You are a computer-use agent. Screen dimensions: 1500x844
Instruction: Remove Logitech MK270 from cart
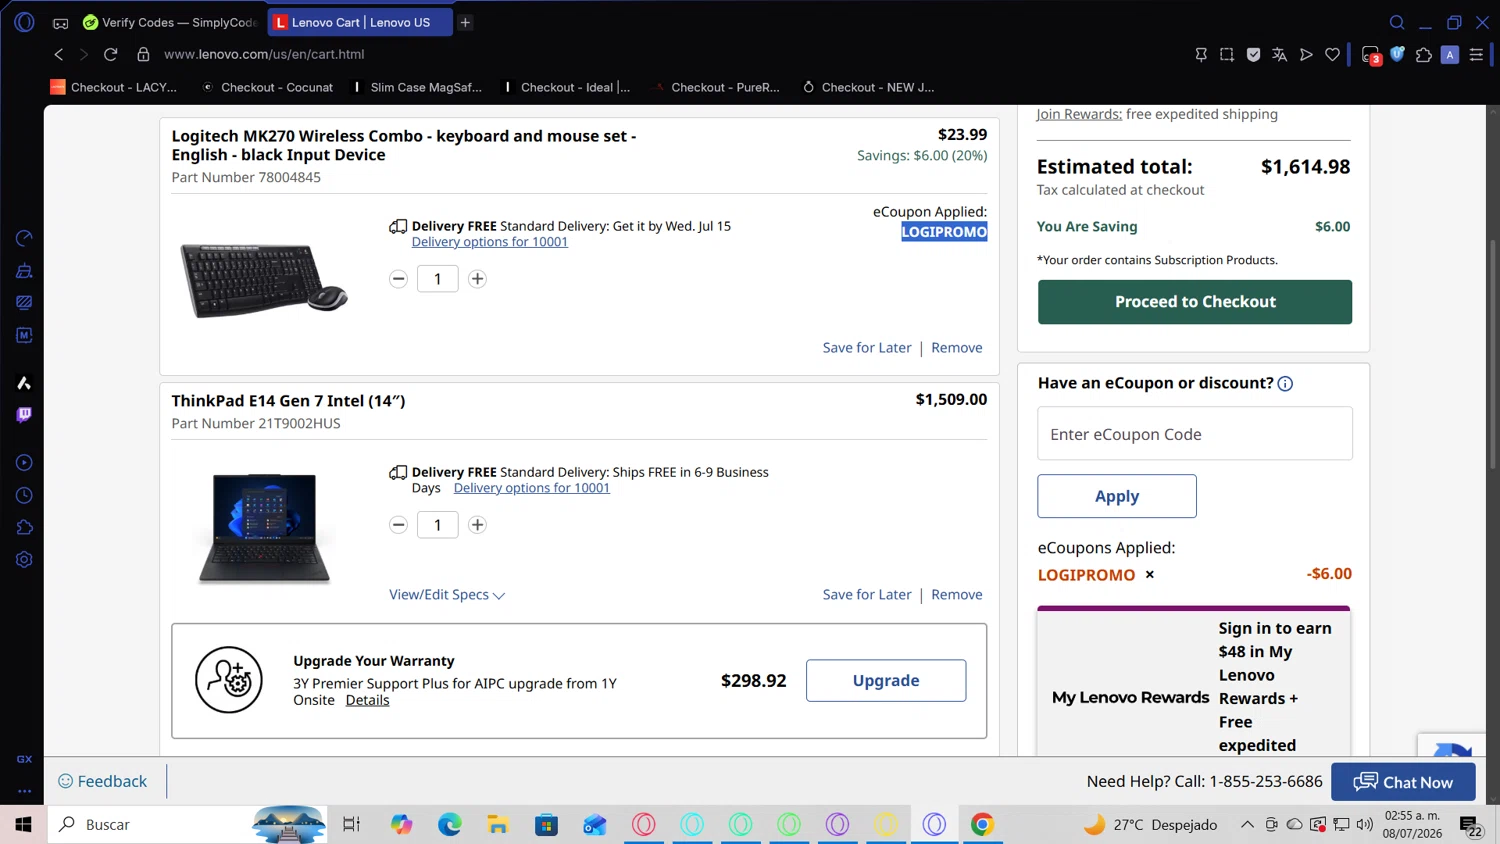tap(957, 348)
